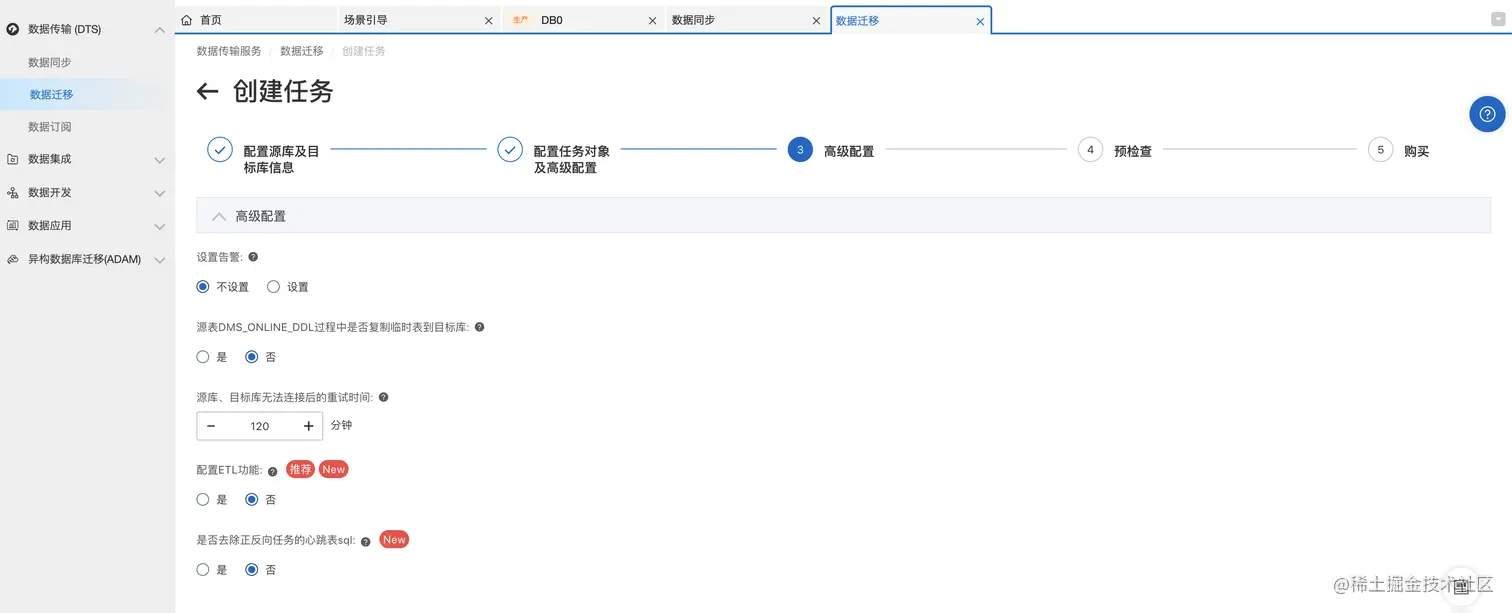Screen dimensions: 1512x613
Task: Click the back arrow beside 创建任务
Action: [207, 92]
